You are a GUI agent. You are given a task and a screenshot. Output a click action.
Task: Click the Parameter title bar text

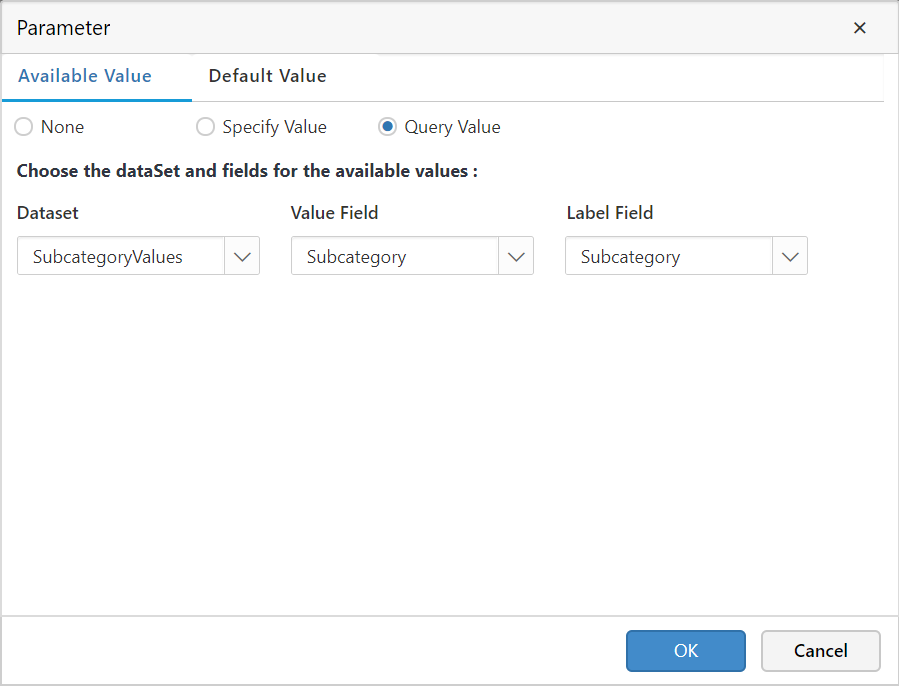click(64, 28)
